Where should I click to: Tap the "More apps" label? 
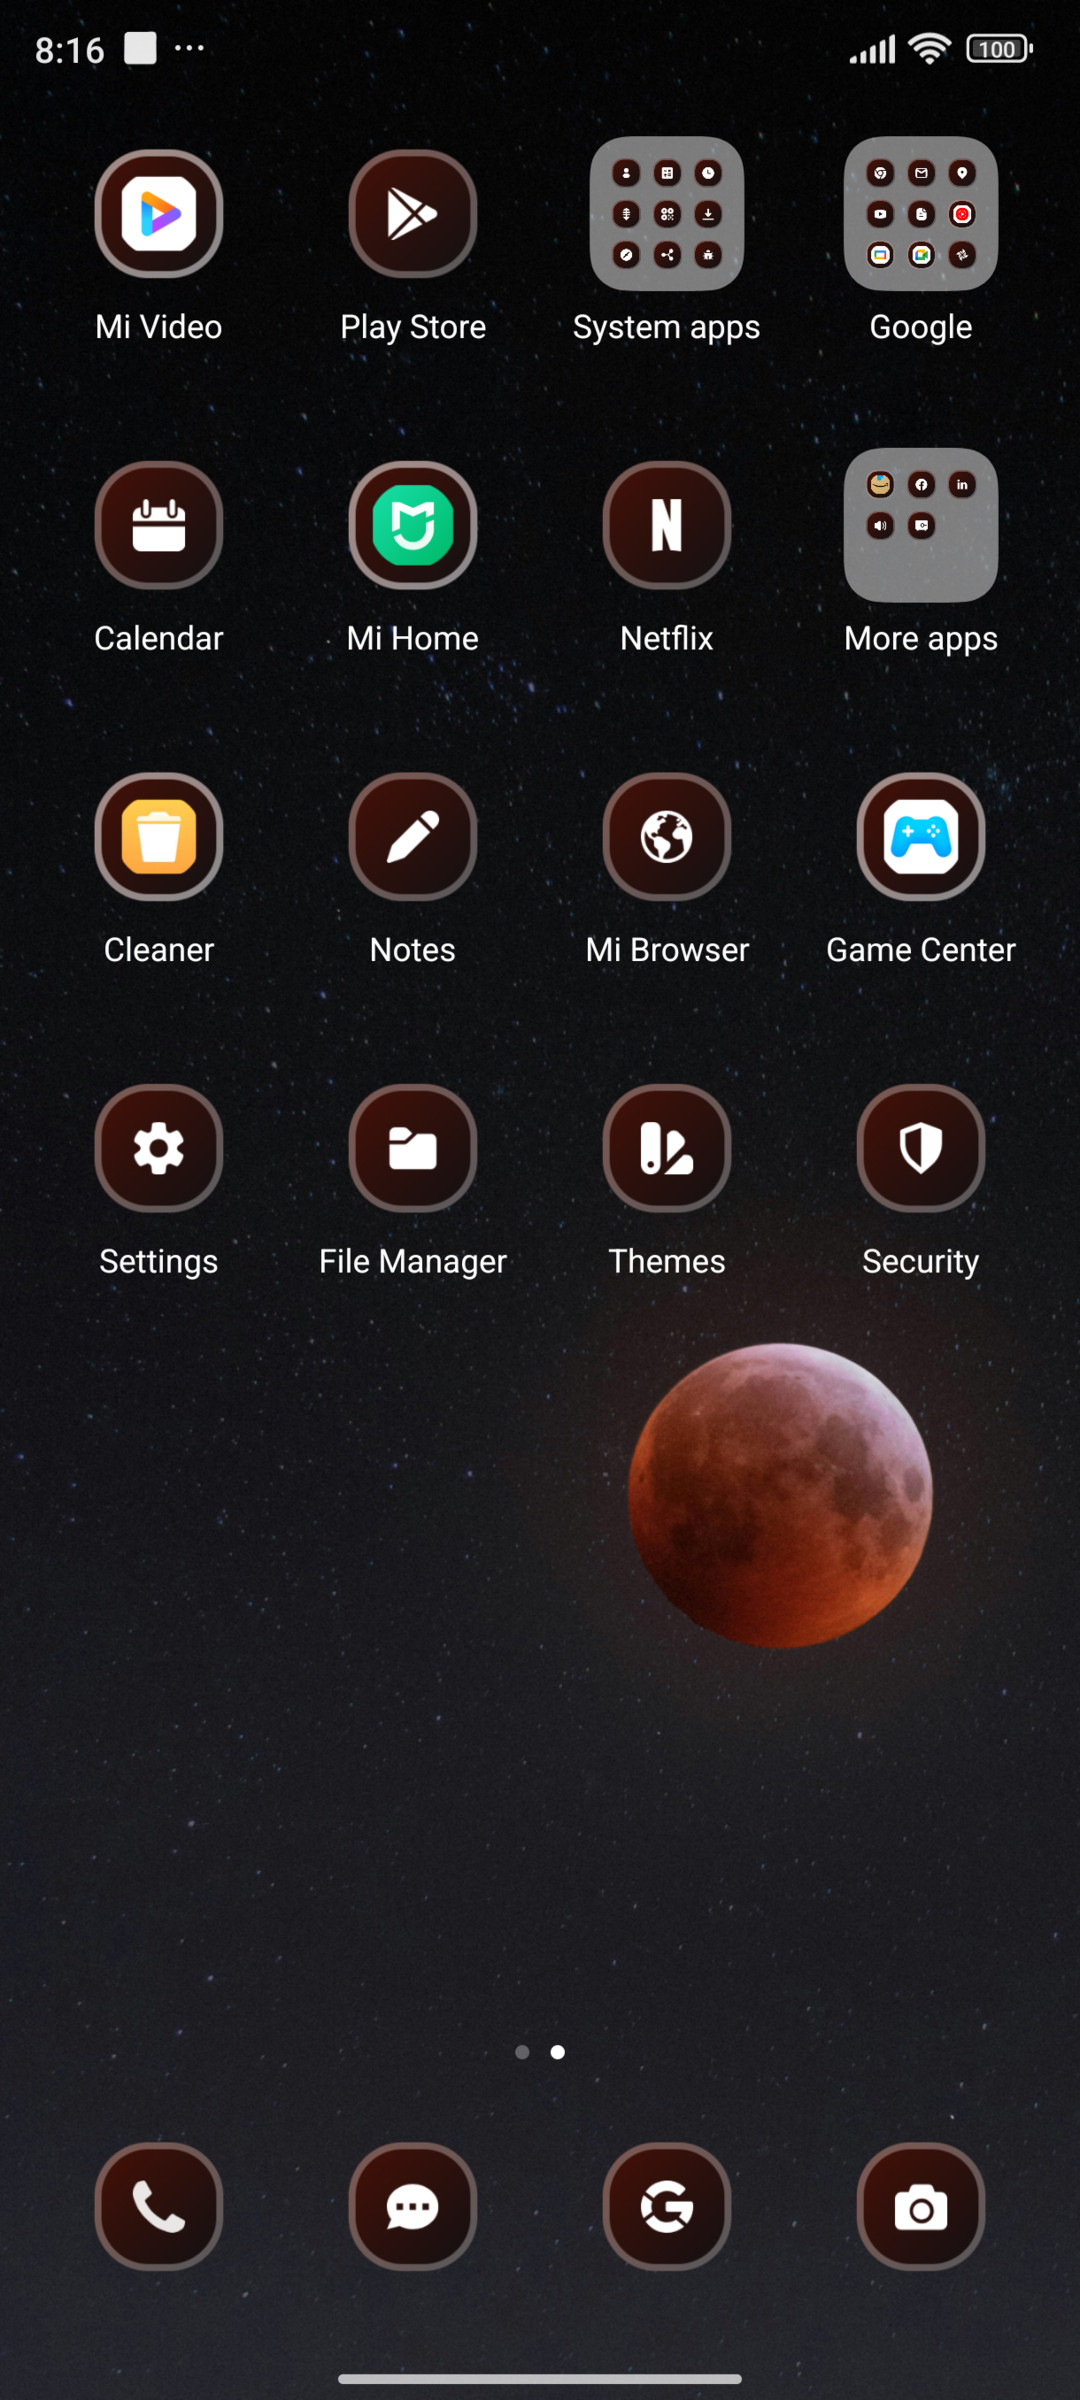tap(921, 638)
